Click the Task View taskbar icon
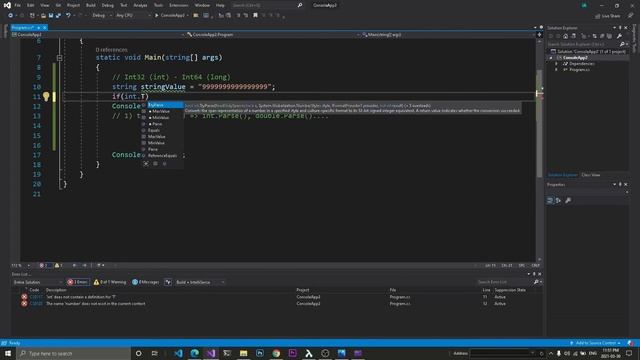This screenshot has width=640, height=360. (x=155, y=353)
